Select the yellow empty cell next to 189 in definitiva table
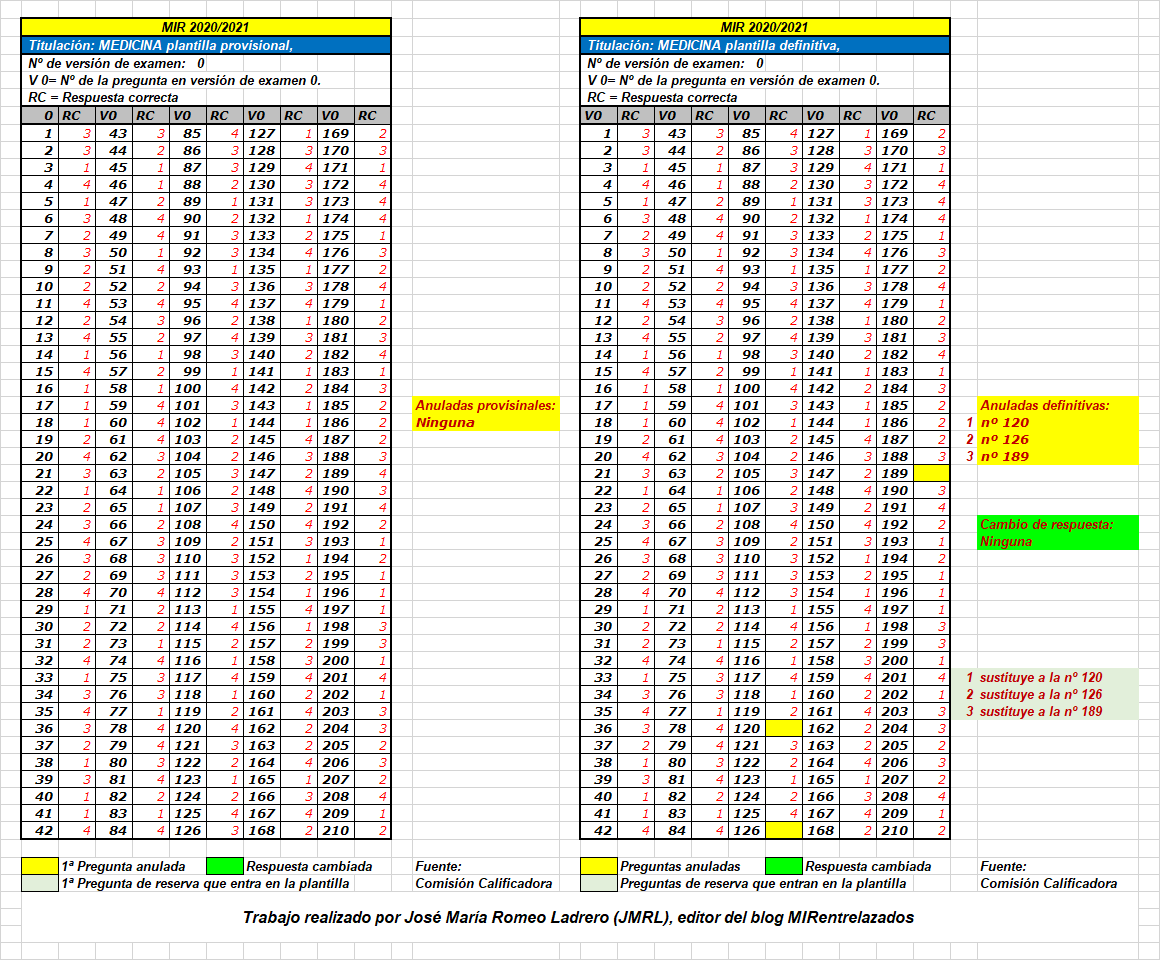1160x960 pixels. [x=931, y=473]
